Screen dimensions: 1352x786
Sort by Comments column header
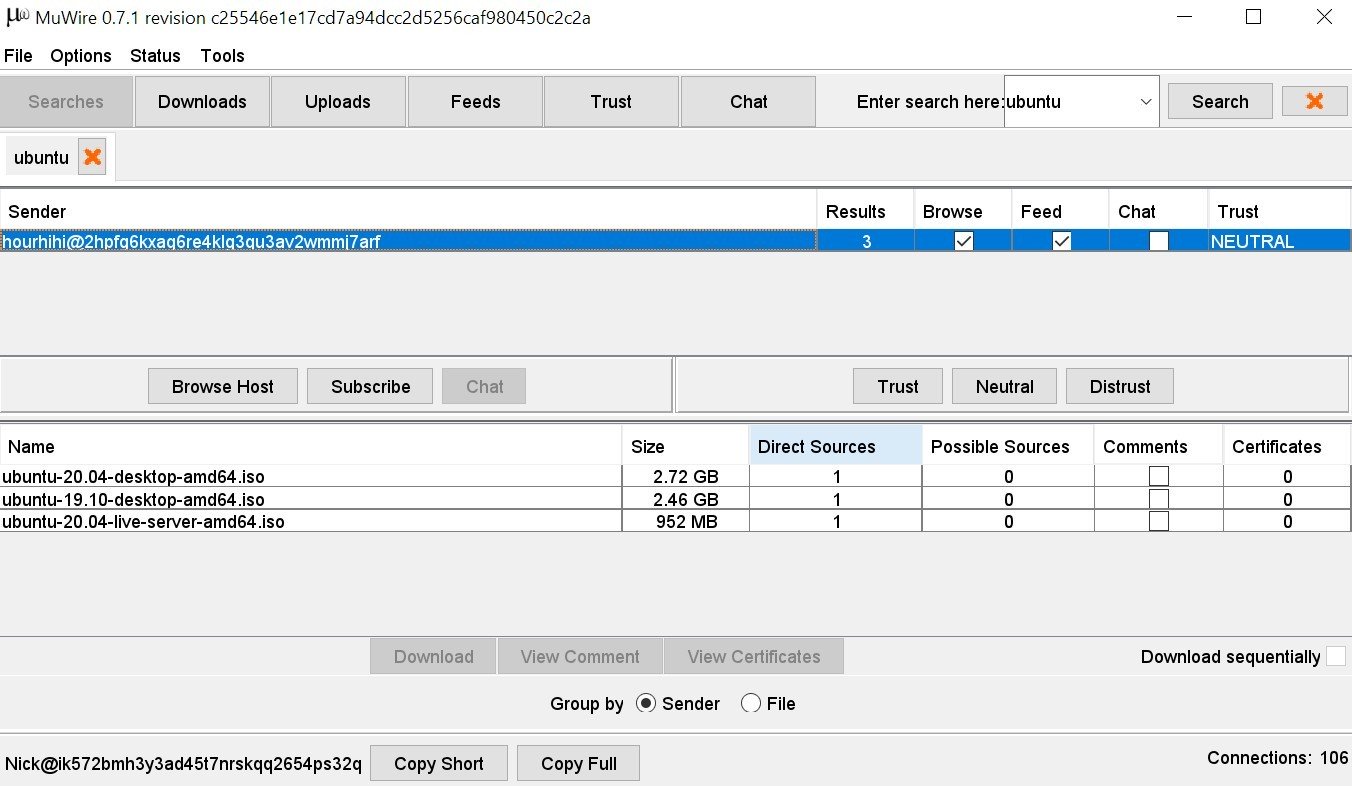[1158, 446]
